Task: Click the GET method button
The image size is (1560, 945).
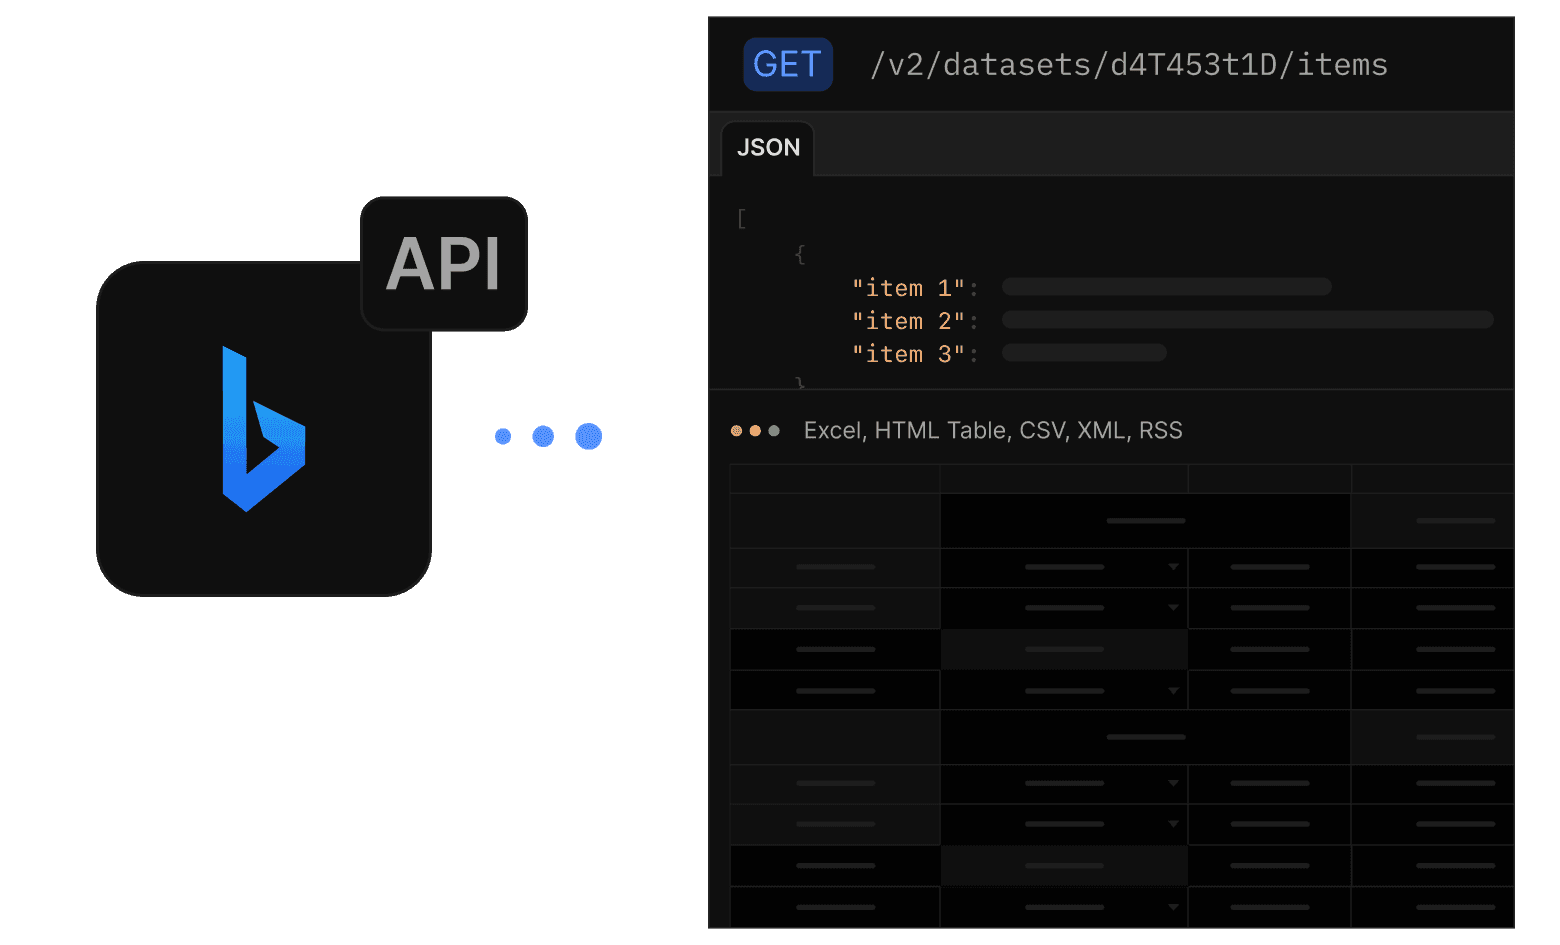Action: click(x=788, y=64)
